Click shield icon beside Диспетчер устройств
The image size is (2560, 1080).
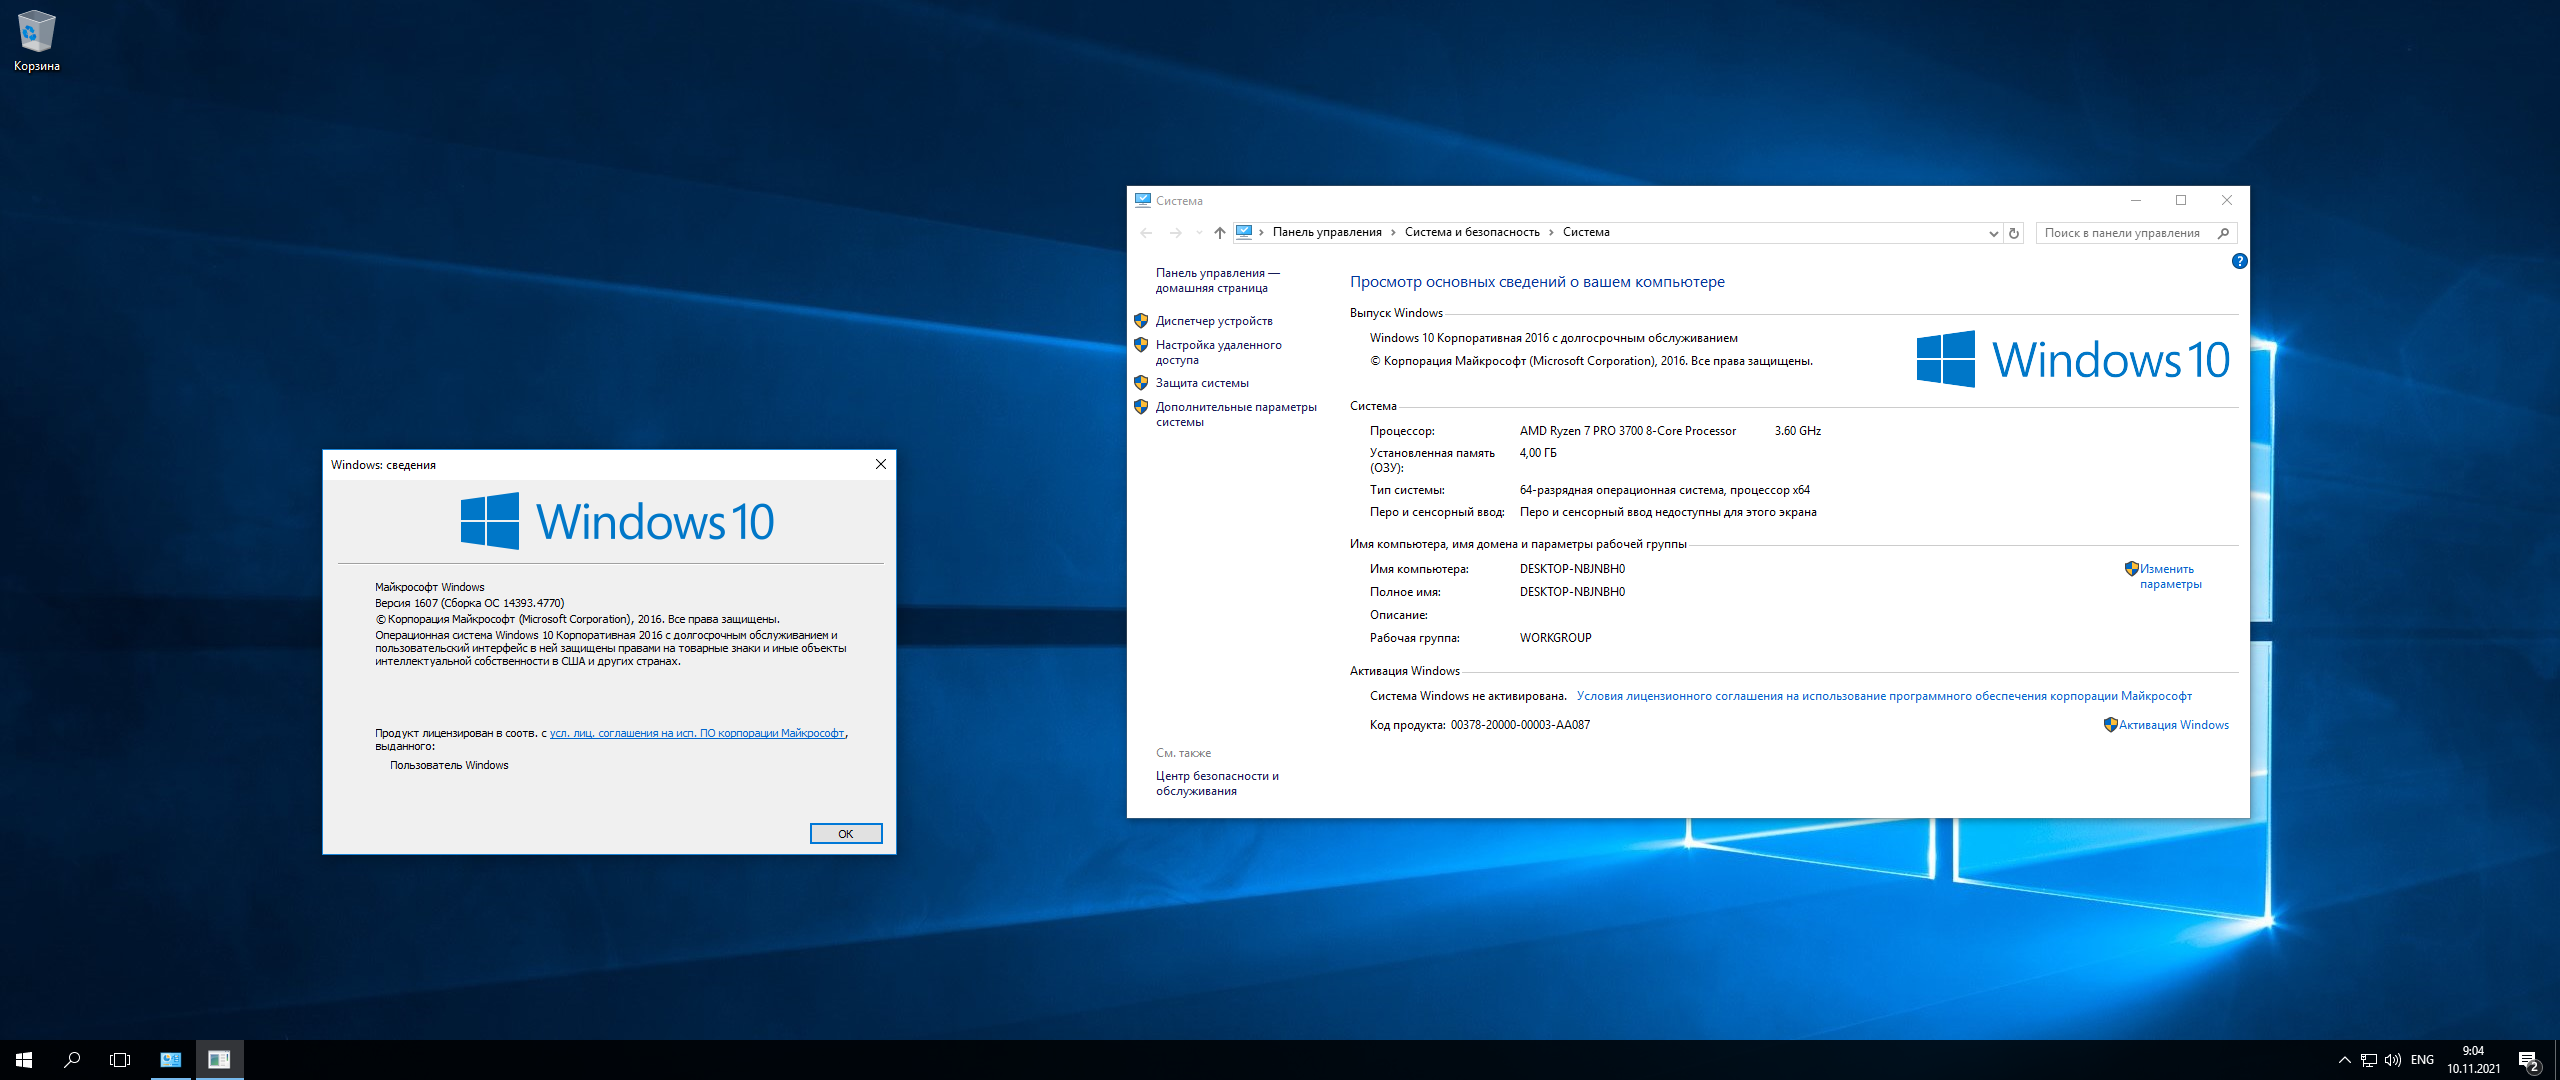[1141, 321]
